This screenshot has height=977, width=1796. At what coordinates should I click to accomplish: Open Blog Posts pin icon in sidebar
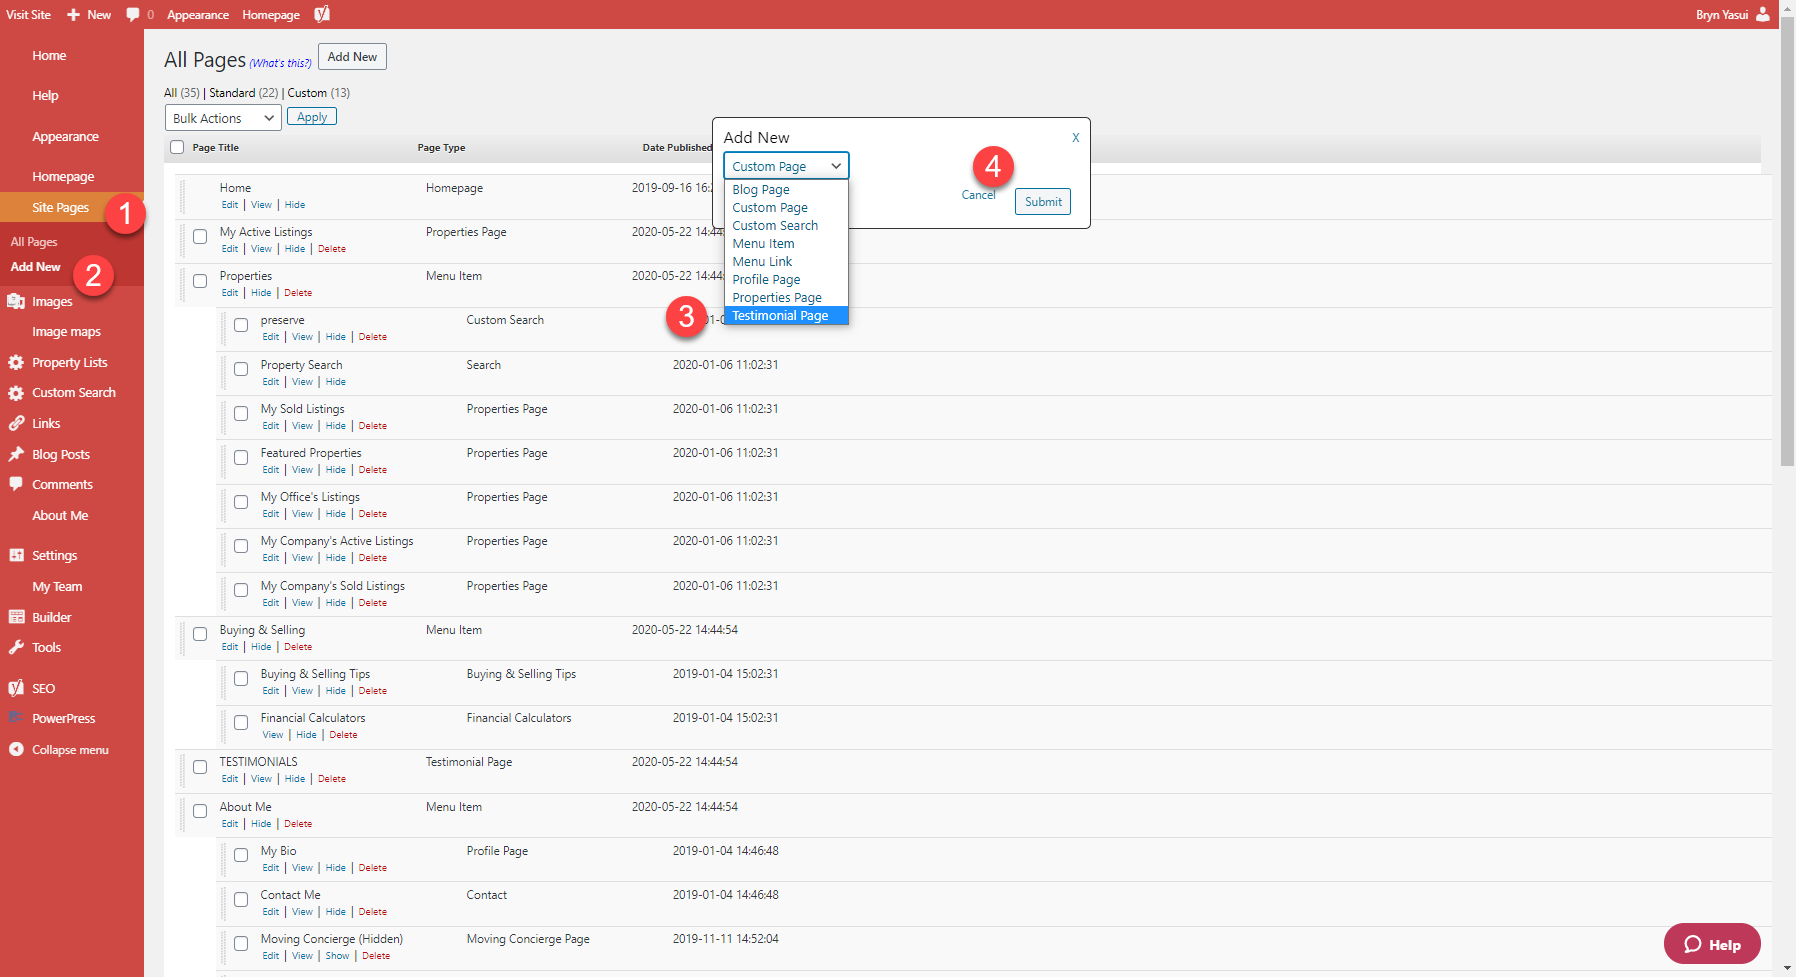click(x=16, y=454)
